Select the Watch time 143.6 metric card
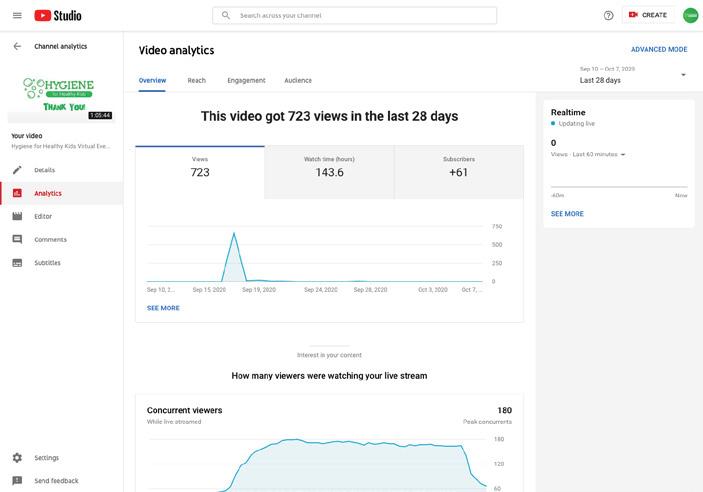 click(329, 172)
